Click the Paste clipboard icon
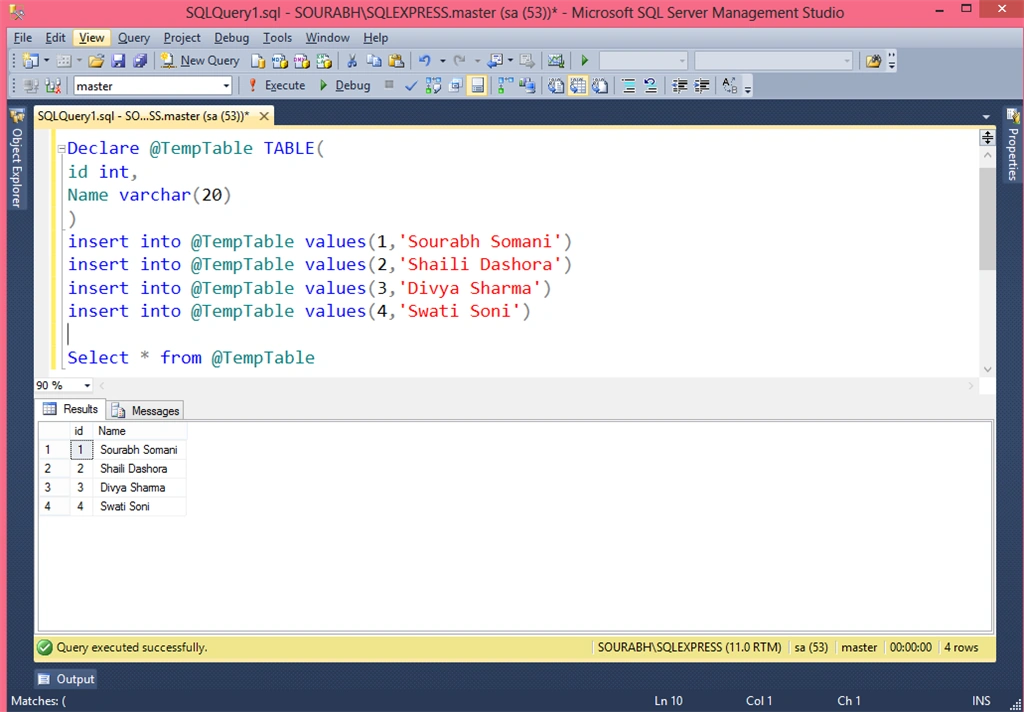 coord(396,61)
